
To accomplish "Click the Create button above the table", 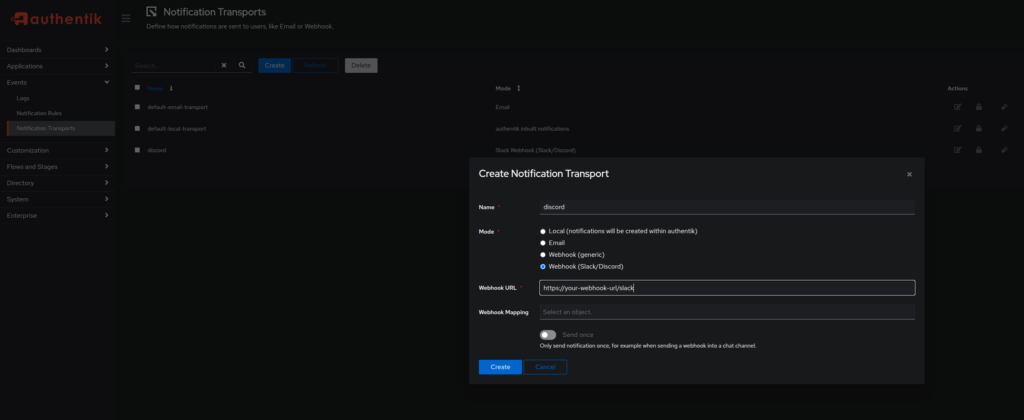I will [x=274, y=65].
